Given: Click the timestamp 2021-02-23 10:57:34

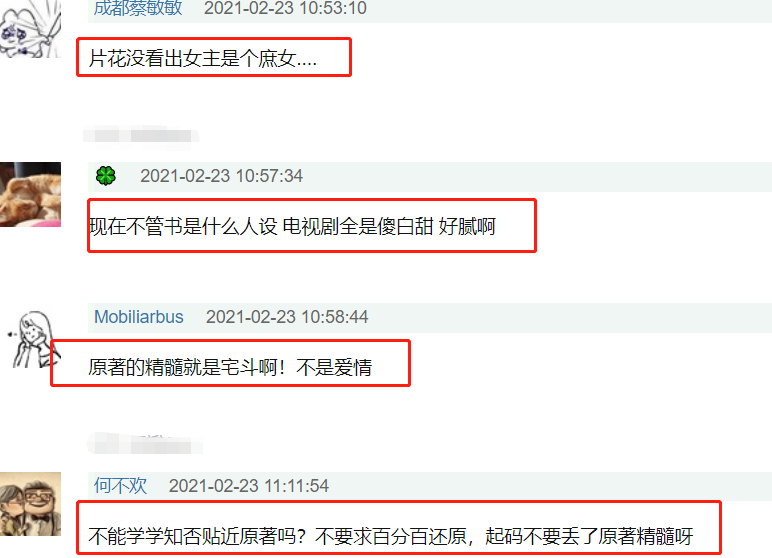Looking at the screenshot, I should click(x=222, y=176).
